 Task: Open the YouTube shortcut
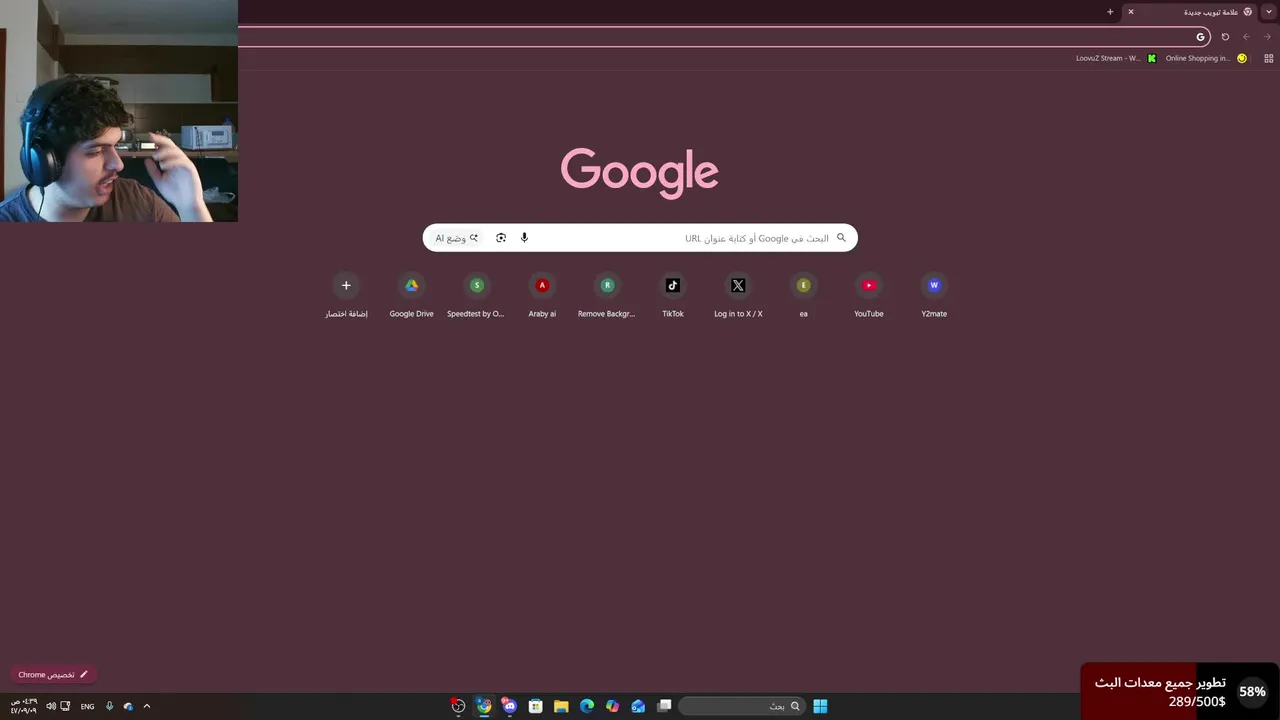[x=869, y=296]
